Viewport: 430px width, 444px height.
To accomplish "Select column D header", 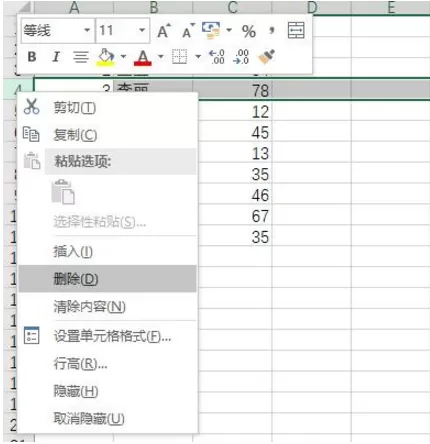I will click(312, 7).
